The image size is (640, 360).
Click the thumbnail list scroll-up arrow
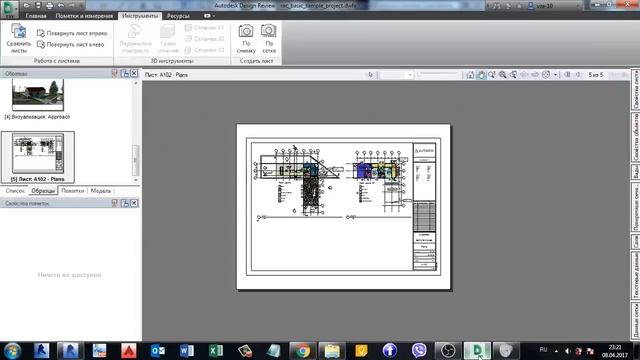point(136,83)
